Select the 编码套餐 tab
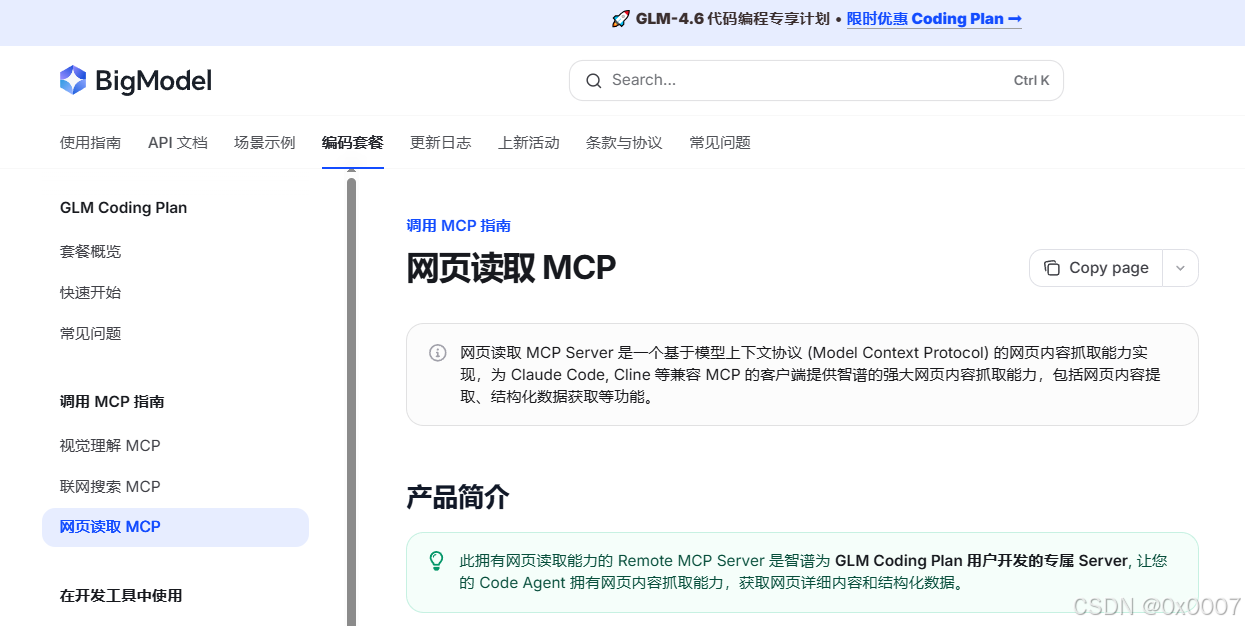Viewport: 1245px width, 626px height. (x=353, y=143)
